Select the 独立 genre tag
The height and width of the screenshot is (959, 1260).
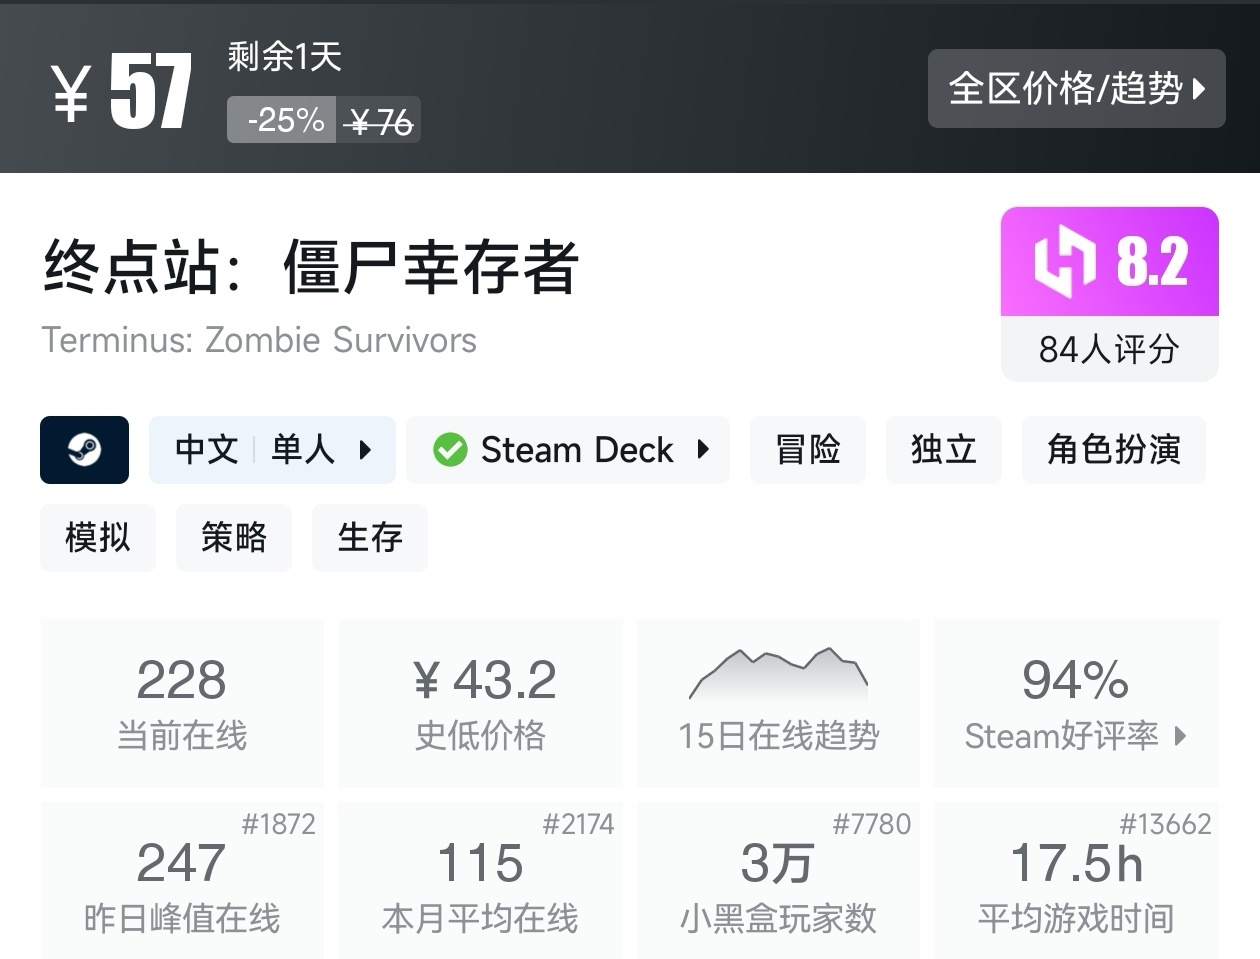tap(943, 450)
